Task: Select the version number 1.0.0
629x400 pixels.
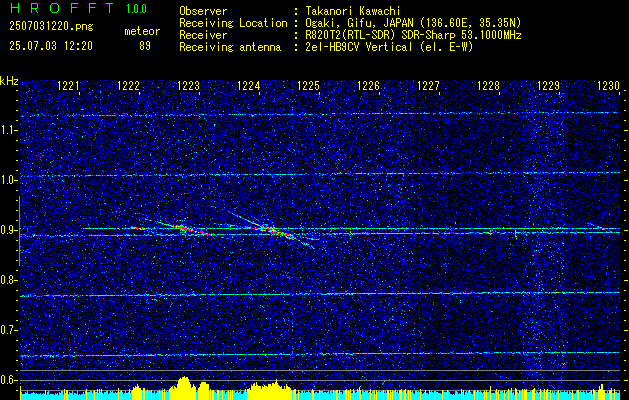Action: [136, 8]
